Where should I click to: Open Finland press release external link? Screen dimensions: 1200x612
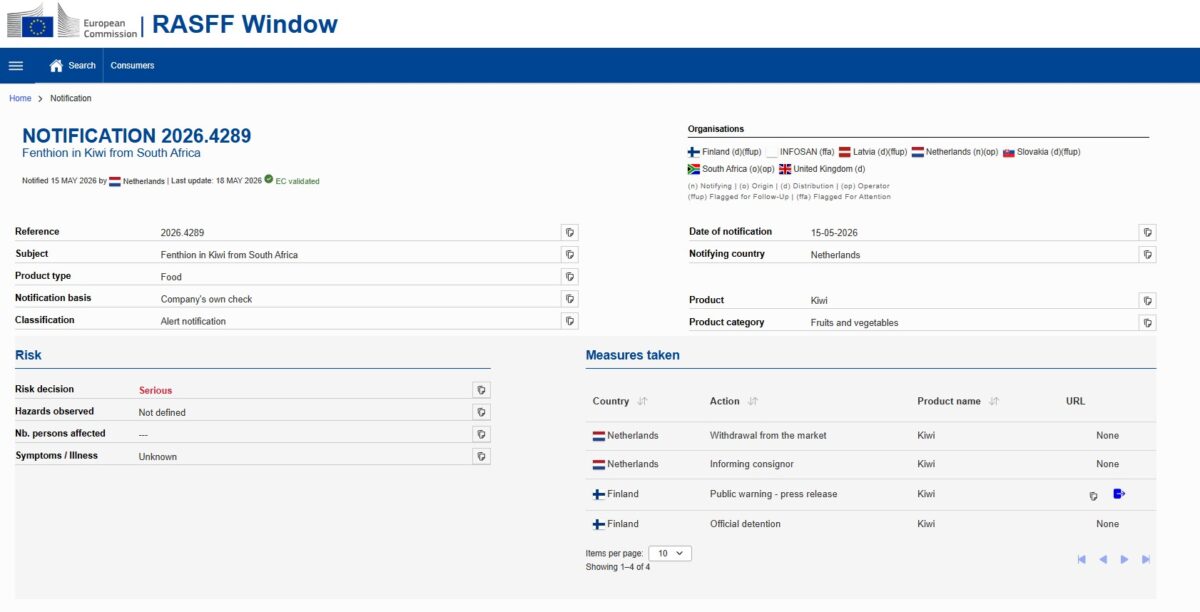point(1119,493)
